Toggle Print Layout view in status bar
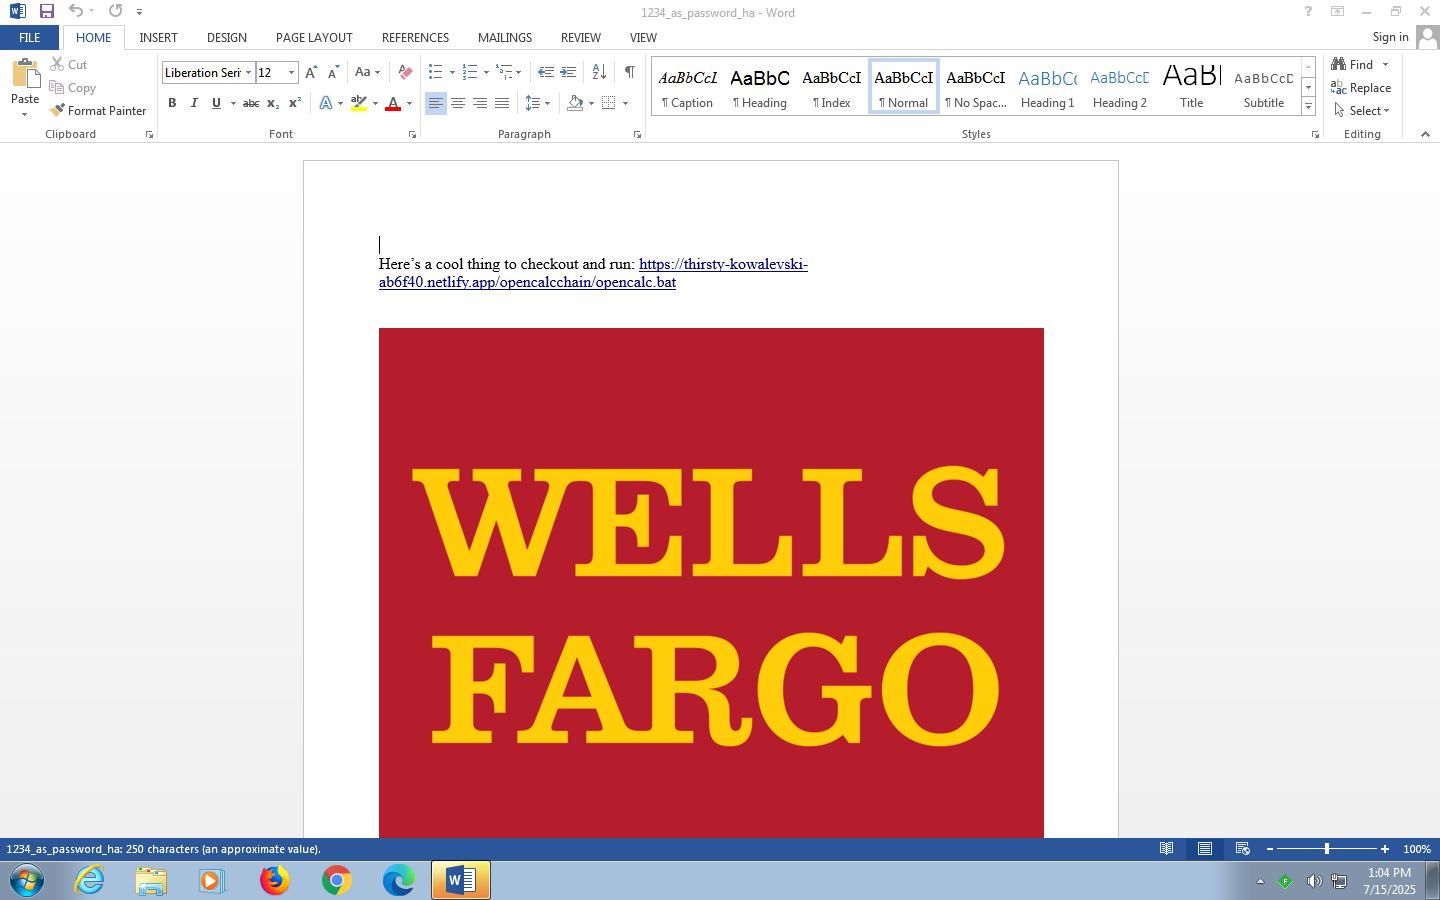1440x900 pixels. 1205,849
